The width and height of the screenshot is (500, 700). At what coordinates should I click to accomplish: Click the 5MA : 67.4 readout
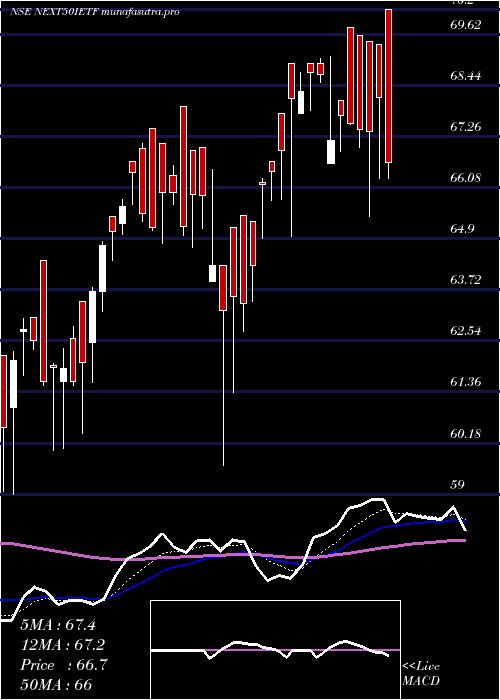point(58,625)
